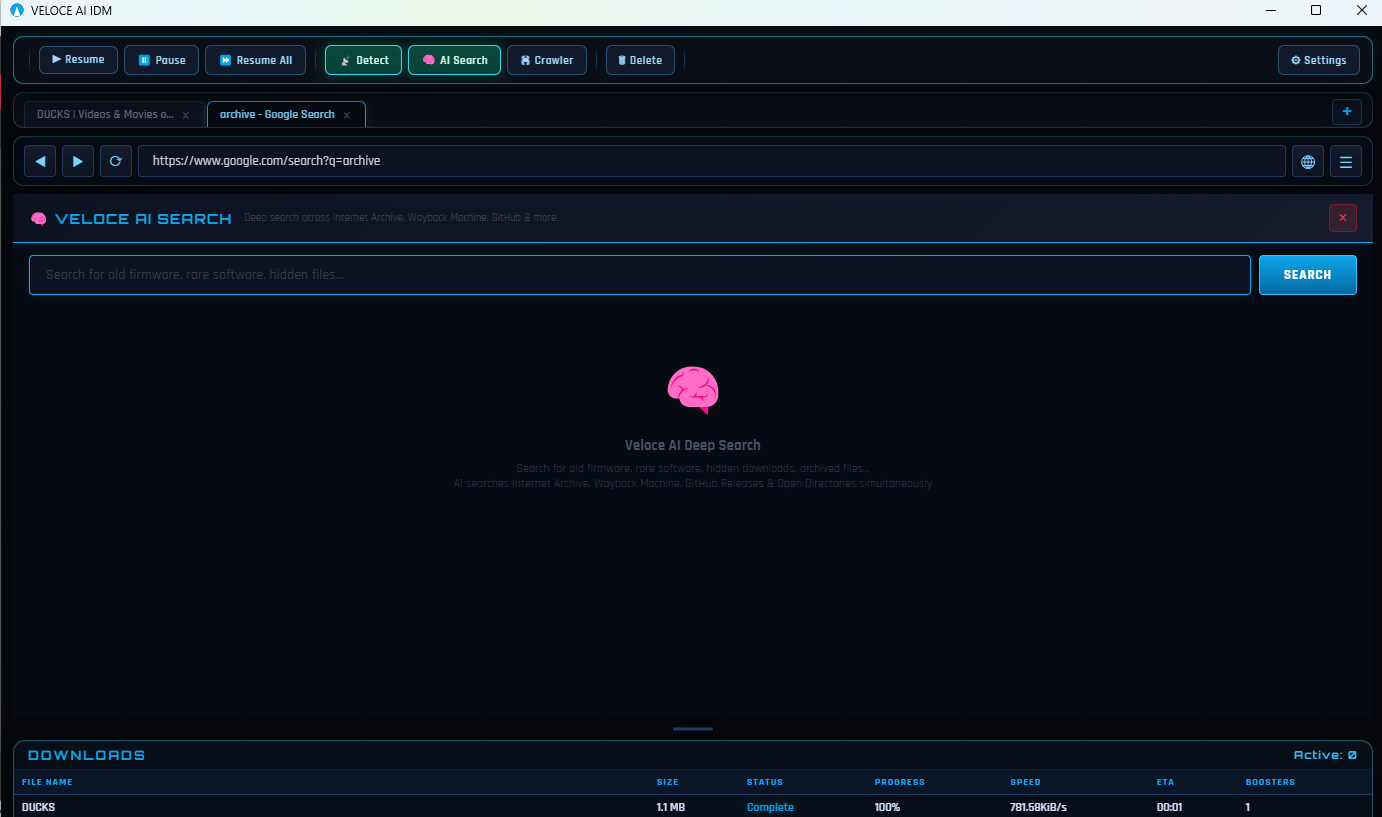Image resolution: width=1382 pixels, height=817 pixels.
Task: Click the SIZE column header
Action: coord(667,782)
